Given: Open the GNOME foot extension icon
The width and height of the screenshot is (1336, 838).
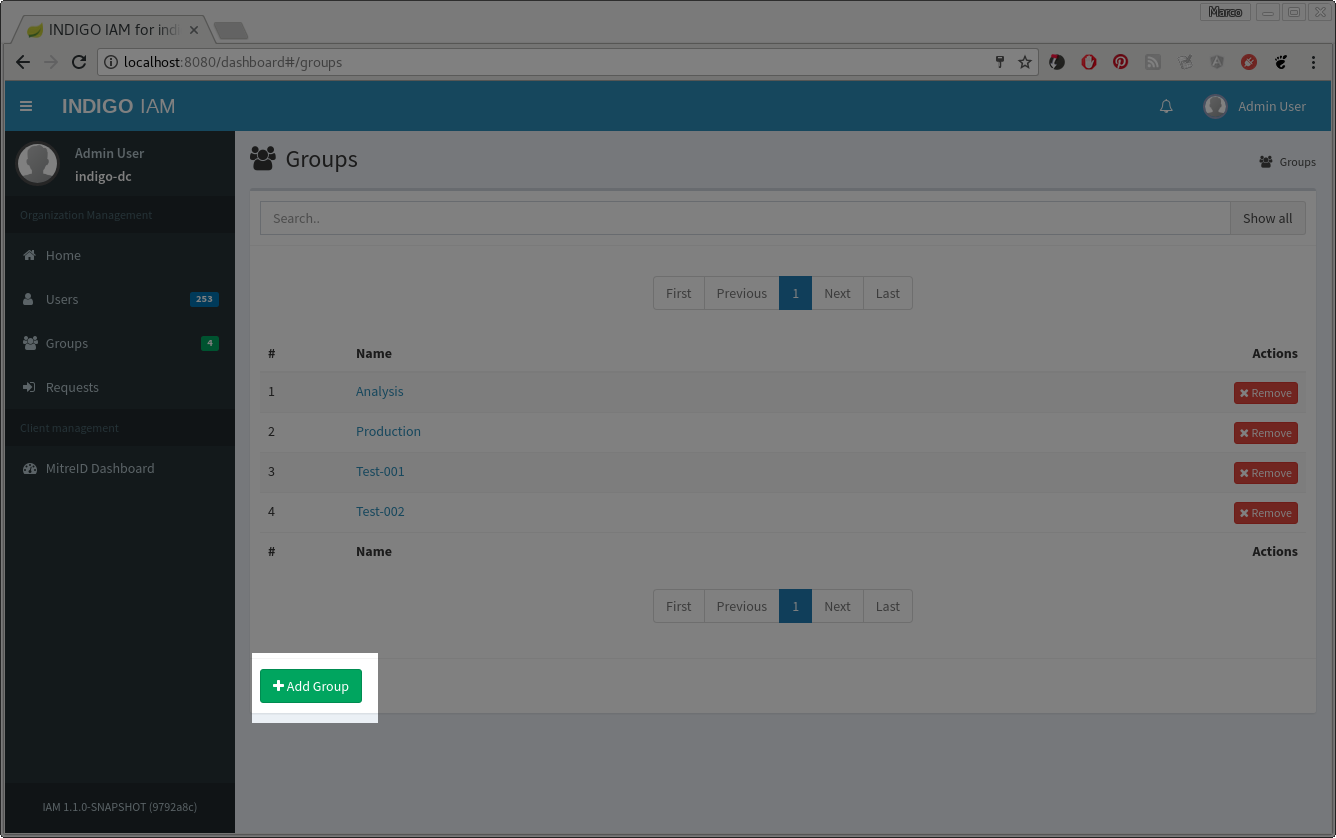Looking at the screenshot, I should pyautogui.click(x=1281, y=62).
